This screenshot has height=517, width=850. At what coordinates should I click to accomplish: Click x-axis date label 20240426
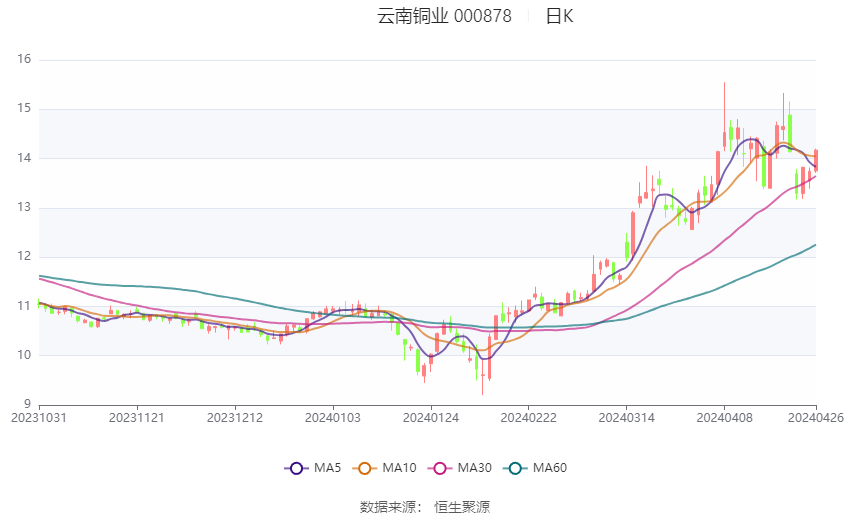816,418
